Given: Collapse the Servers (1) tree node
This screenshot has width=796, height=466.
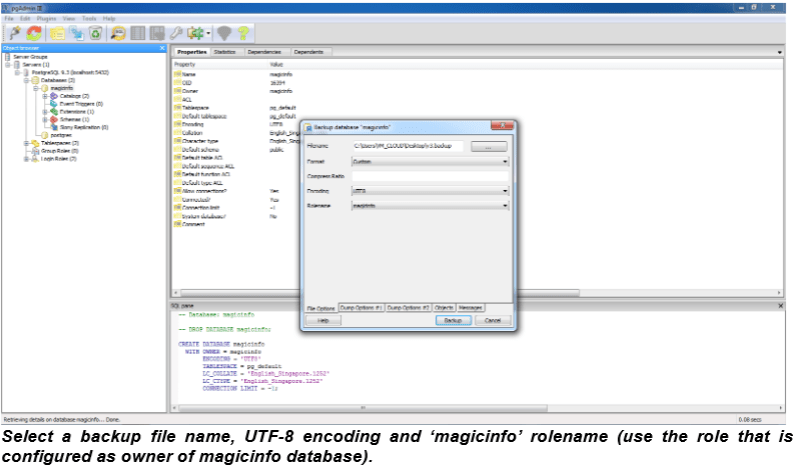Looking at the screenshot, I should pos(8,65).
